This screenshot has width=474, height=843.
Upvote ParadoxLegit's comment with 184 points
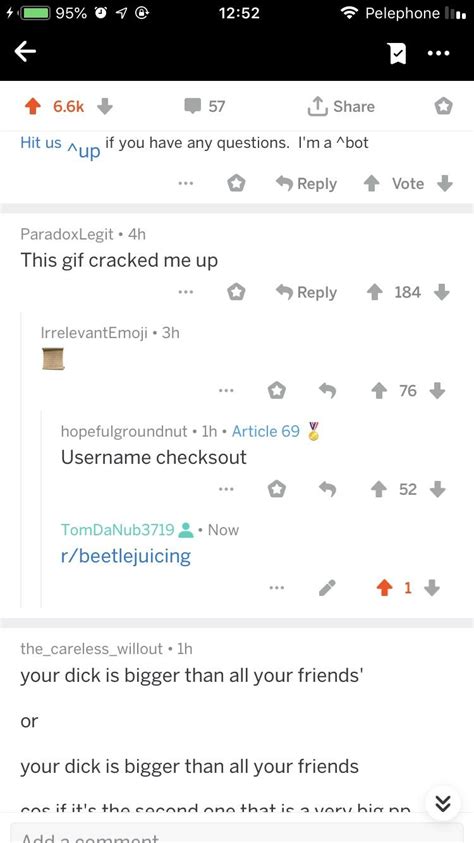374,292
